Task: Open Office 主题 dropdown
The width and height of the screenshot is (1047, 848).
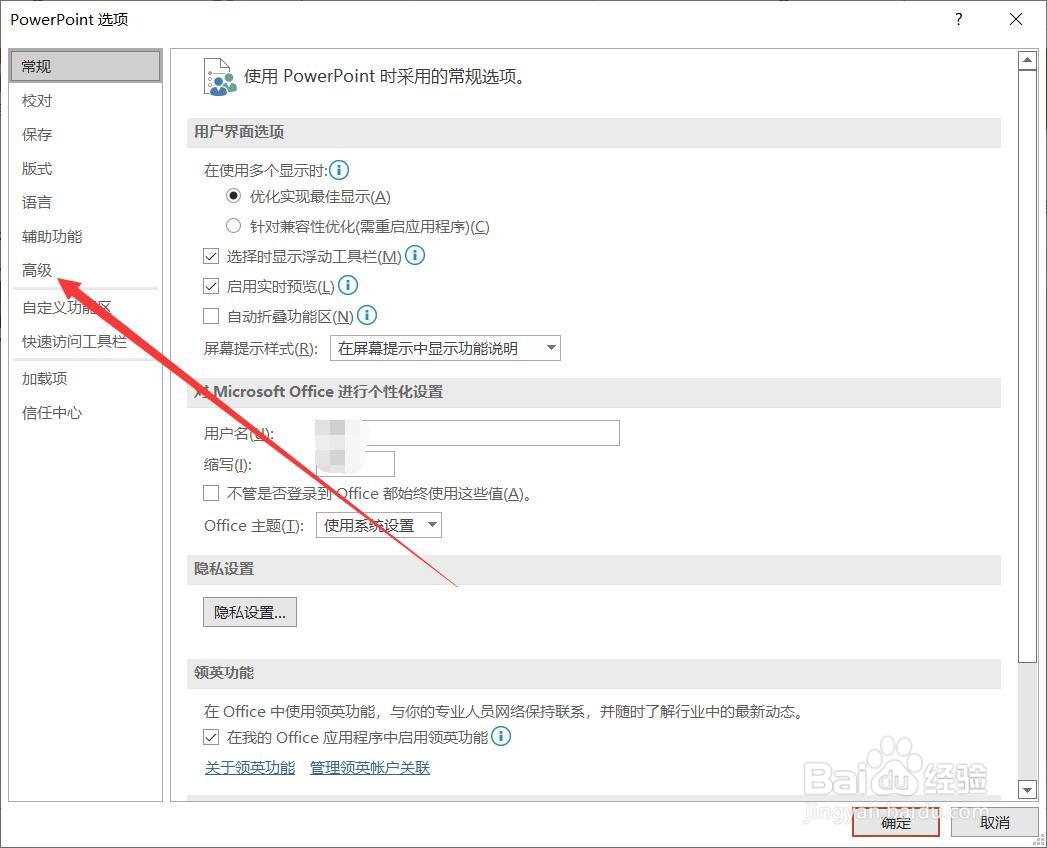Action: click(379, 525)
